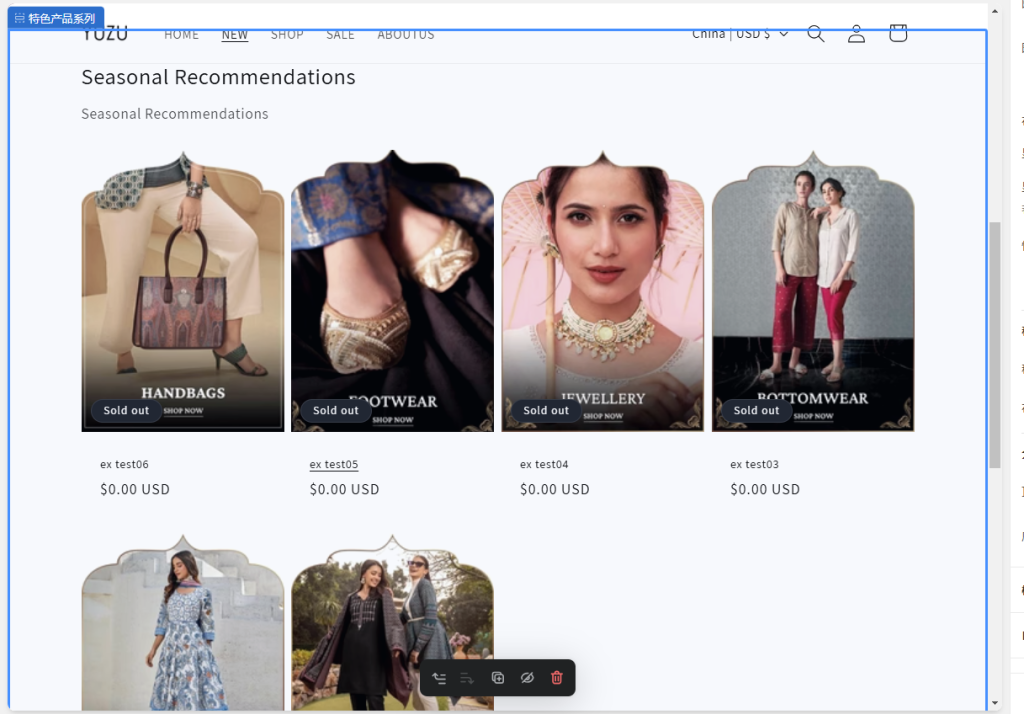Open product ex test06

(x=124, y=464)
